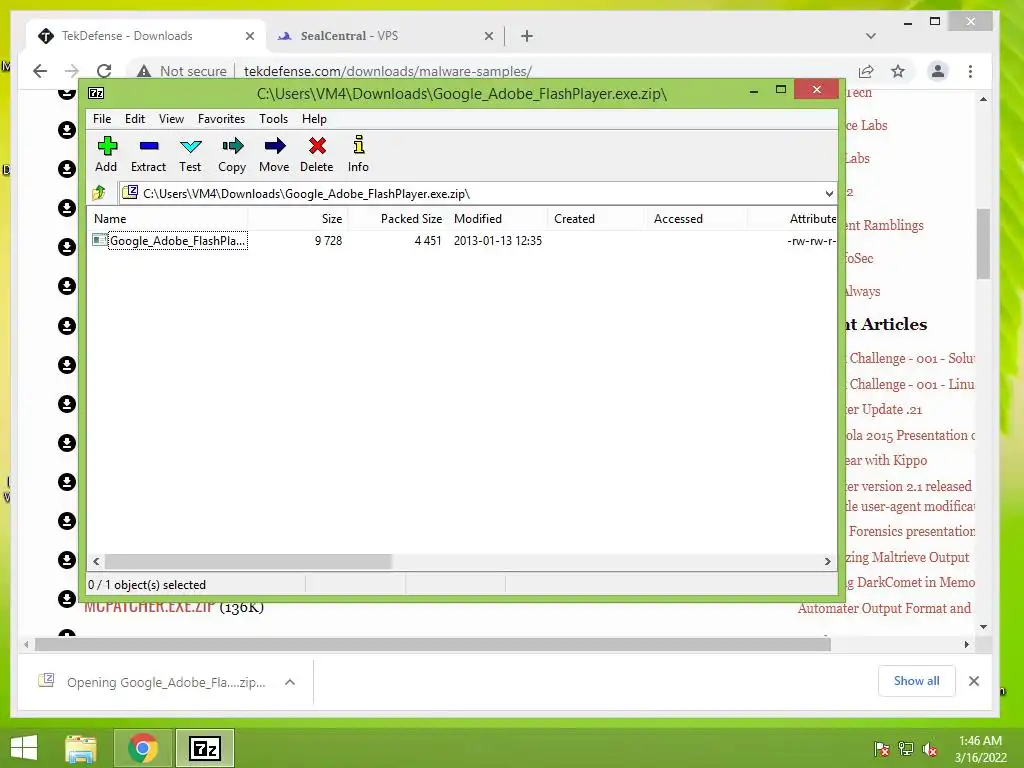Open the Chrome three-dot menu

coord(970,71)
